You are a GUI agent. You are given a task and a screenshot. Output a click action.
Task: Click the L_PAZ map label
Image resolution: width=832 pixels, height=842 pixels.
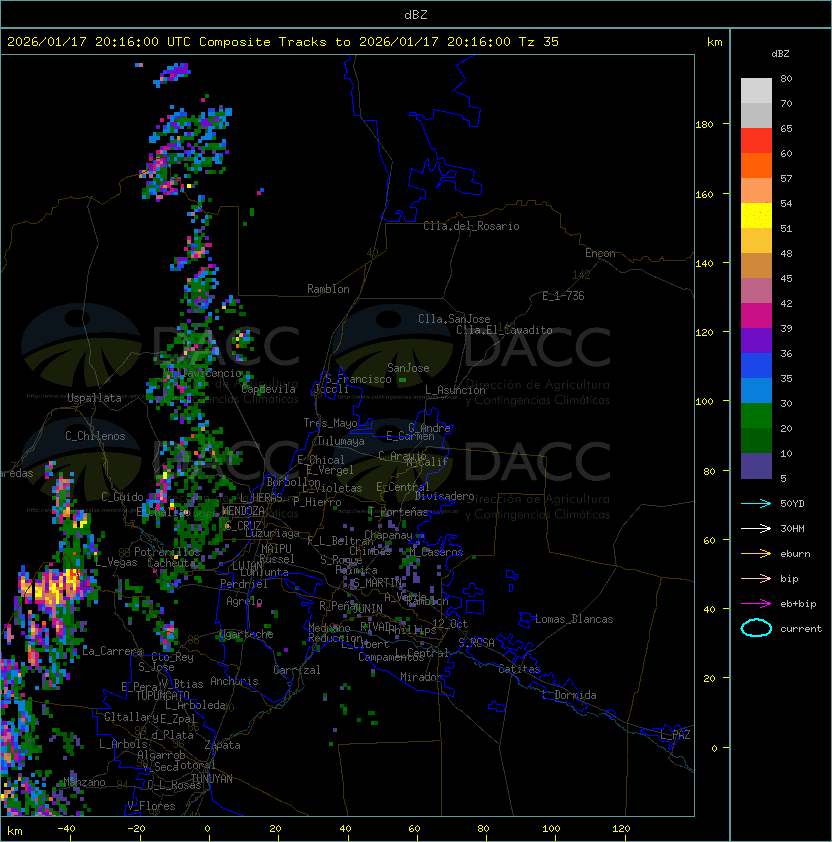click(x=675, y=734)
